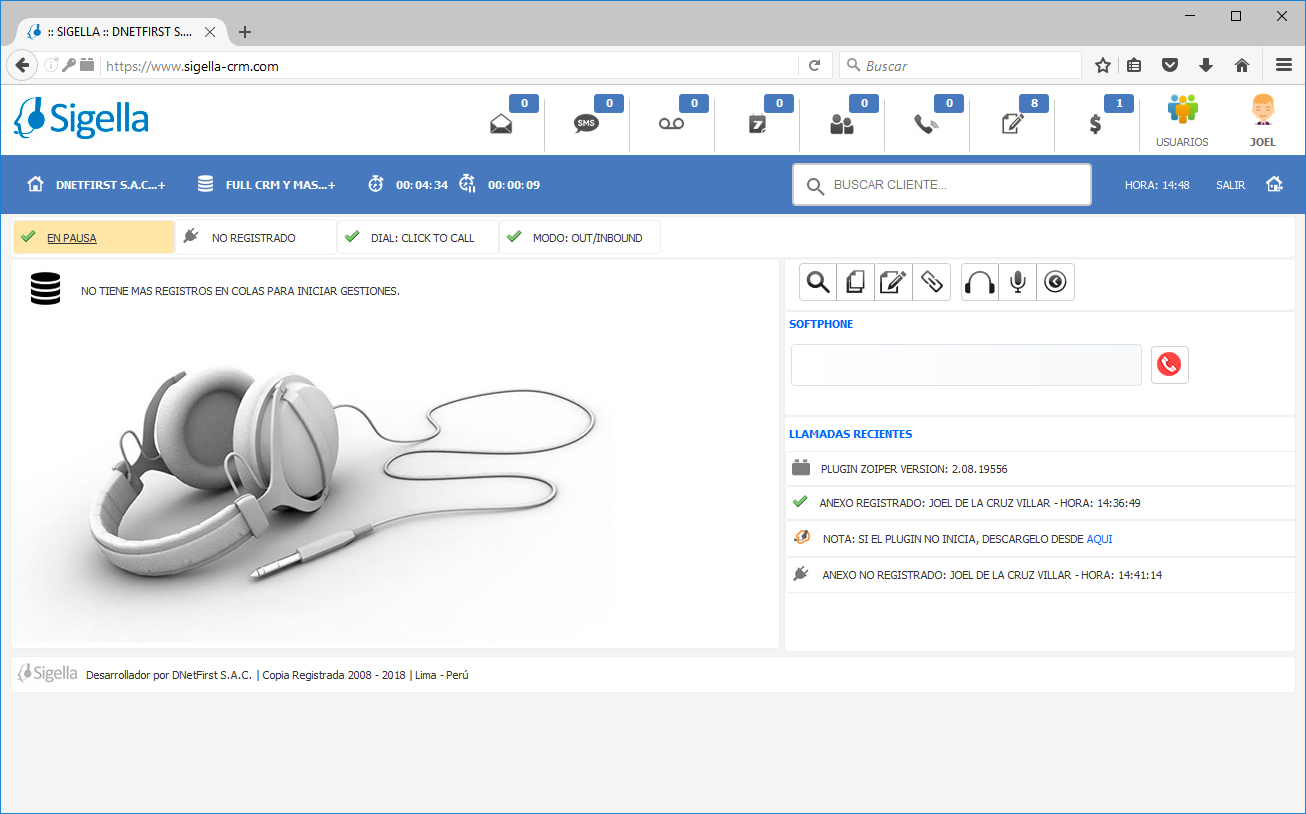Screen dimensions: 1306x814
Task: Click the Firefox Buscar search box
Action: click(x=960, y=65)
